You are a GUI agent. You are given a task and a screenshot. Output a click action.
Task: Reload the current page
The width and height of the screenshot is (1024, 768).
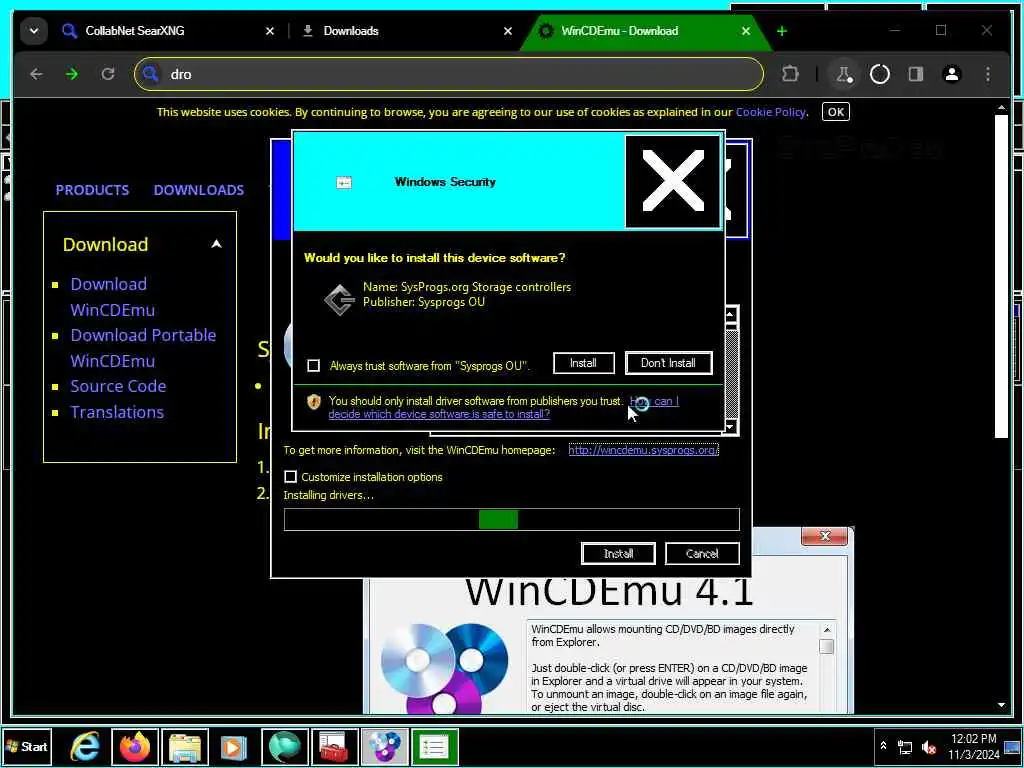[108, 74]
